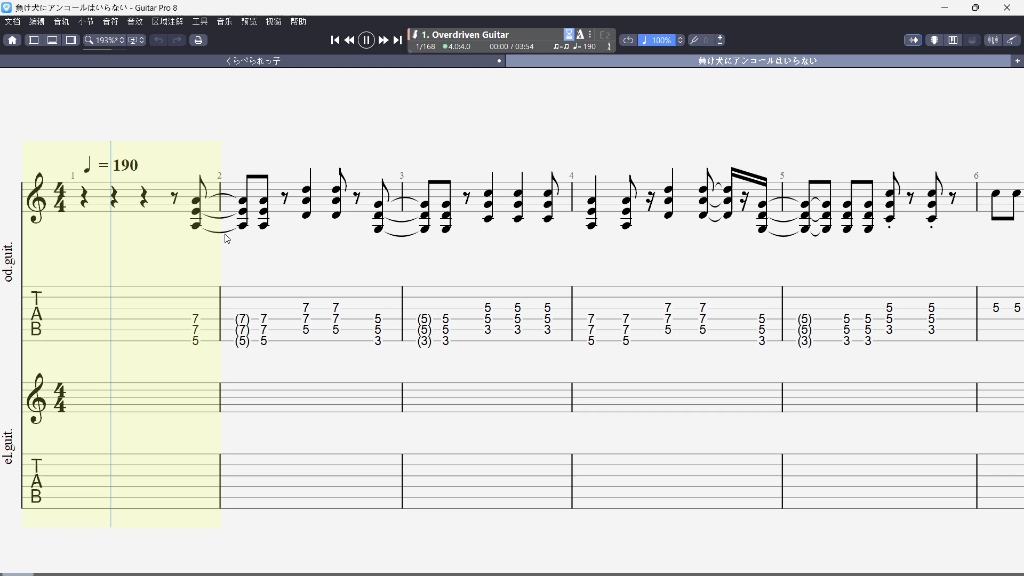
Task: Switch to the left file tab
Action: pyautogui.click(x=253, y=61)
